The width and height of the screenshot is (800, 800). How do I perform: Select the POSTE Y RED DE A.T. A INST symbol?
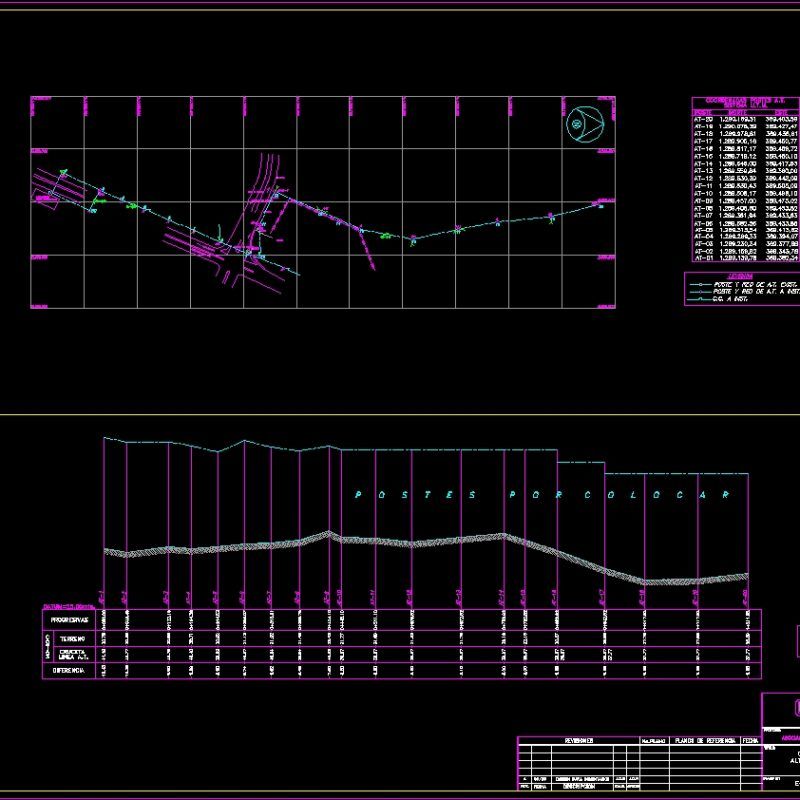click(701, 291)
